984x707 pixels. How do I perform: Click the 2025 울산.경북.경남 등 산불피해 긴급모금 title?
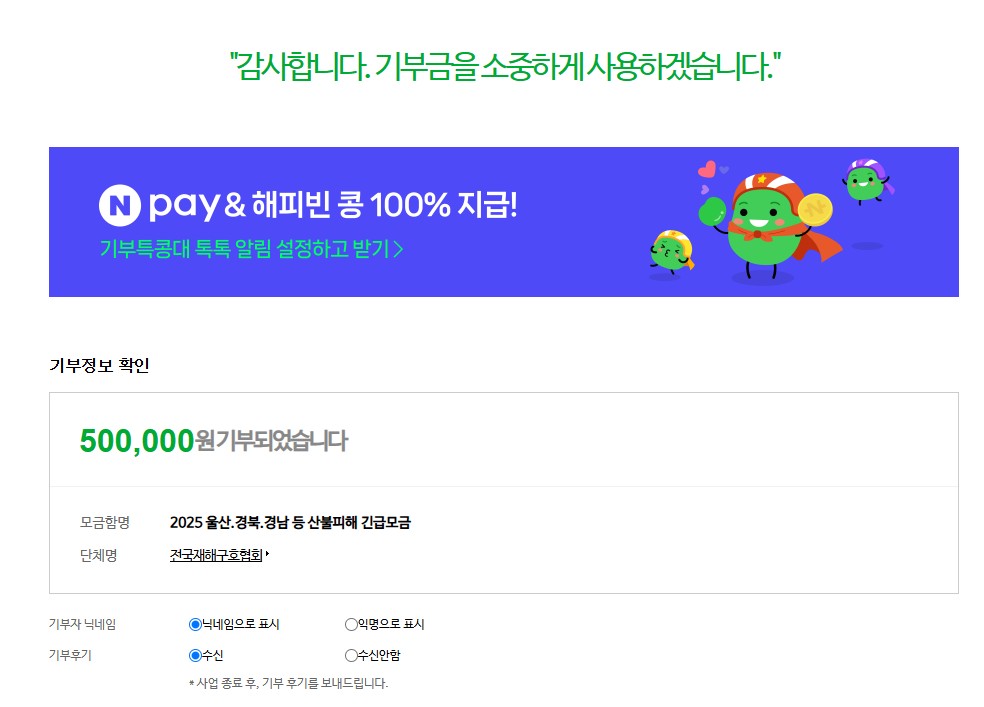tap(290, 523)
